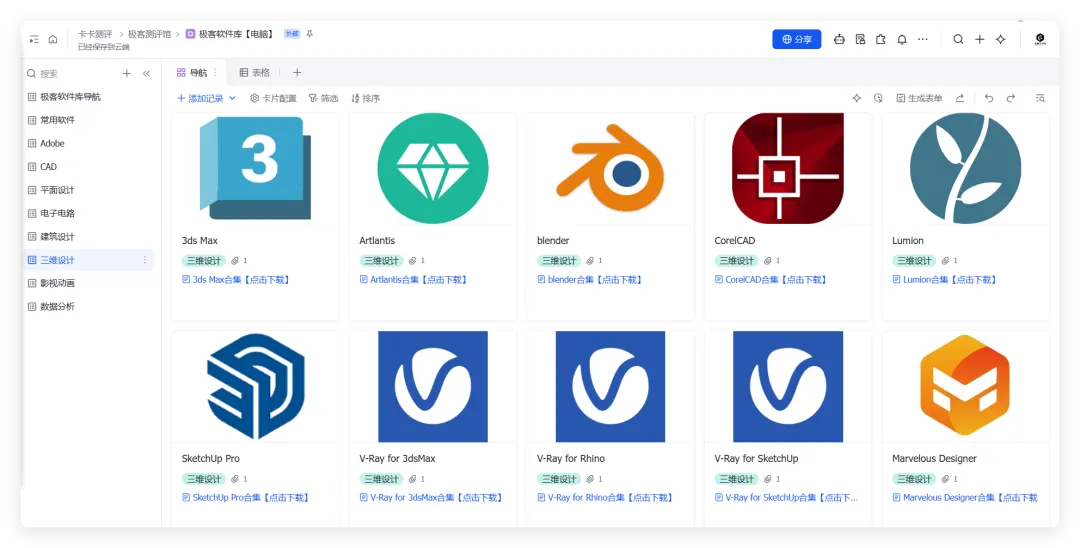Open the user avatar menu
1080x548 pixels.
click(x=1040, y=39)
